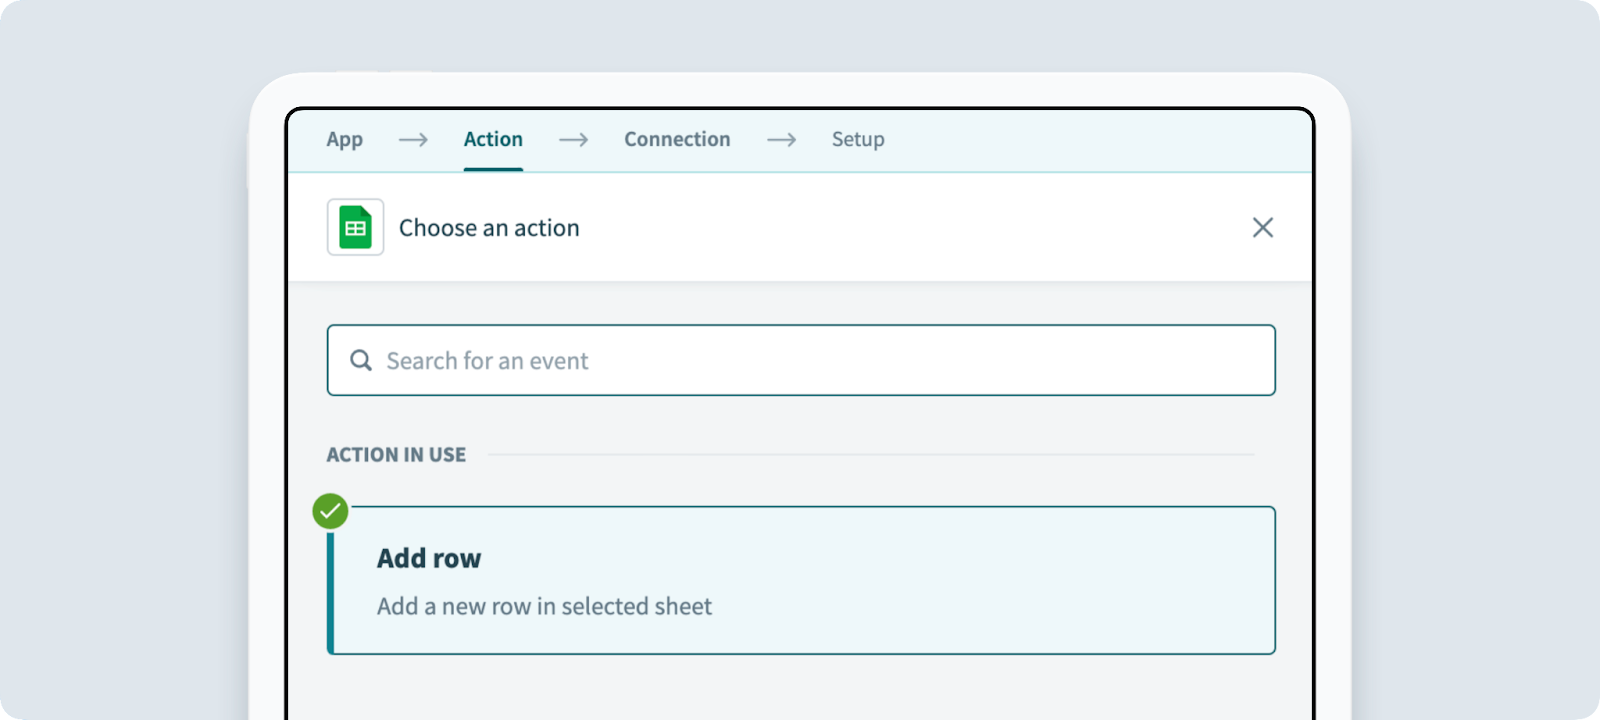This screenshot has height=720, width=1600.
Task: Click the Google Sheets app icon
Action: point(355,227)
